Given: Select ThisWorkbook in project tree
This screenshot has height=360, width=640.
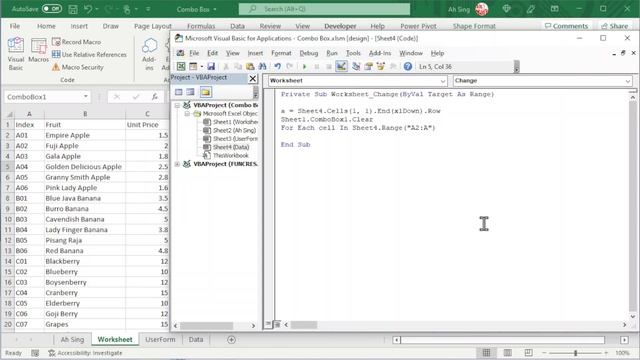Looking at the screenshot, I should [x=226, y=156].
